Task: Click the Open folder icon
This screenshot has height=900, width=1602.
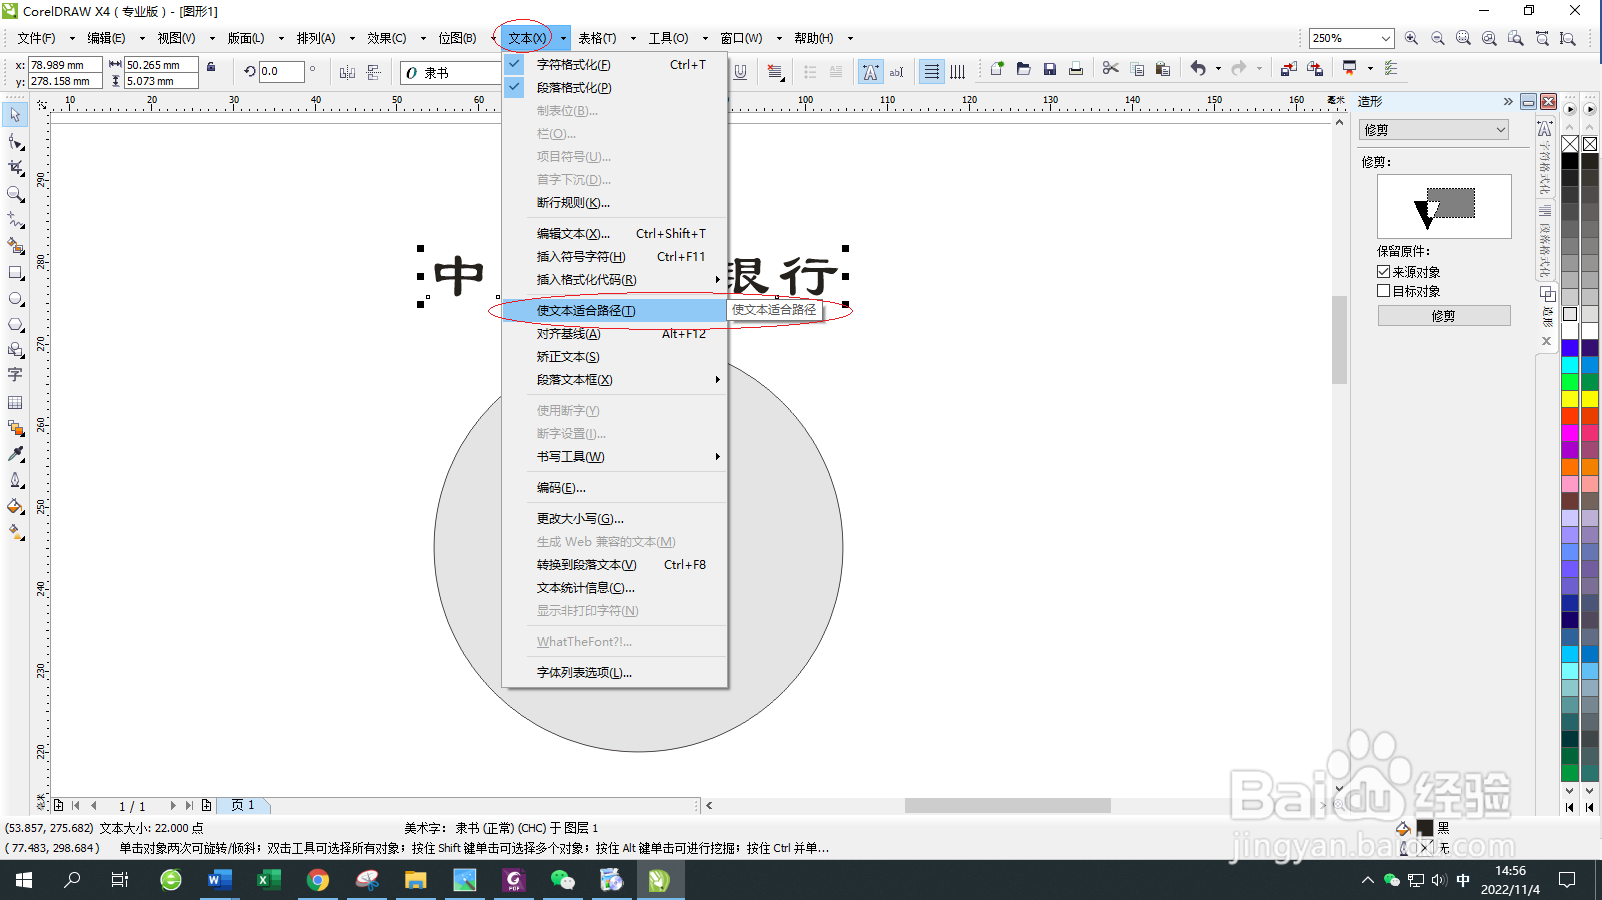Action: point(1023,69)
